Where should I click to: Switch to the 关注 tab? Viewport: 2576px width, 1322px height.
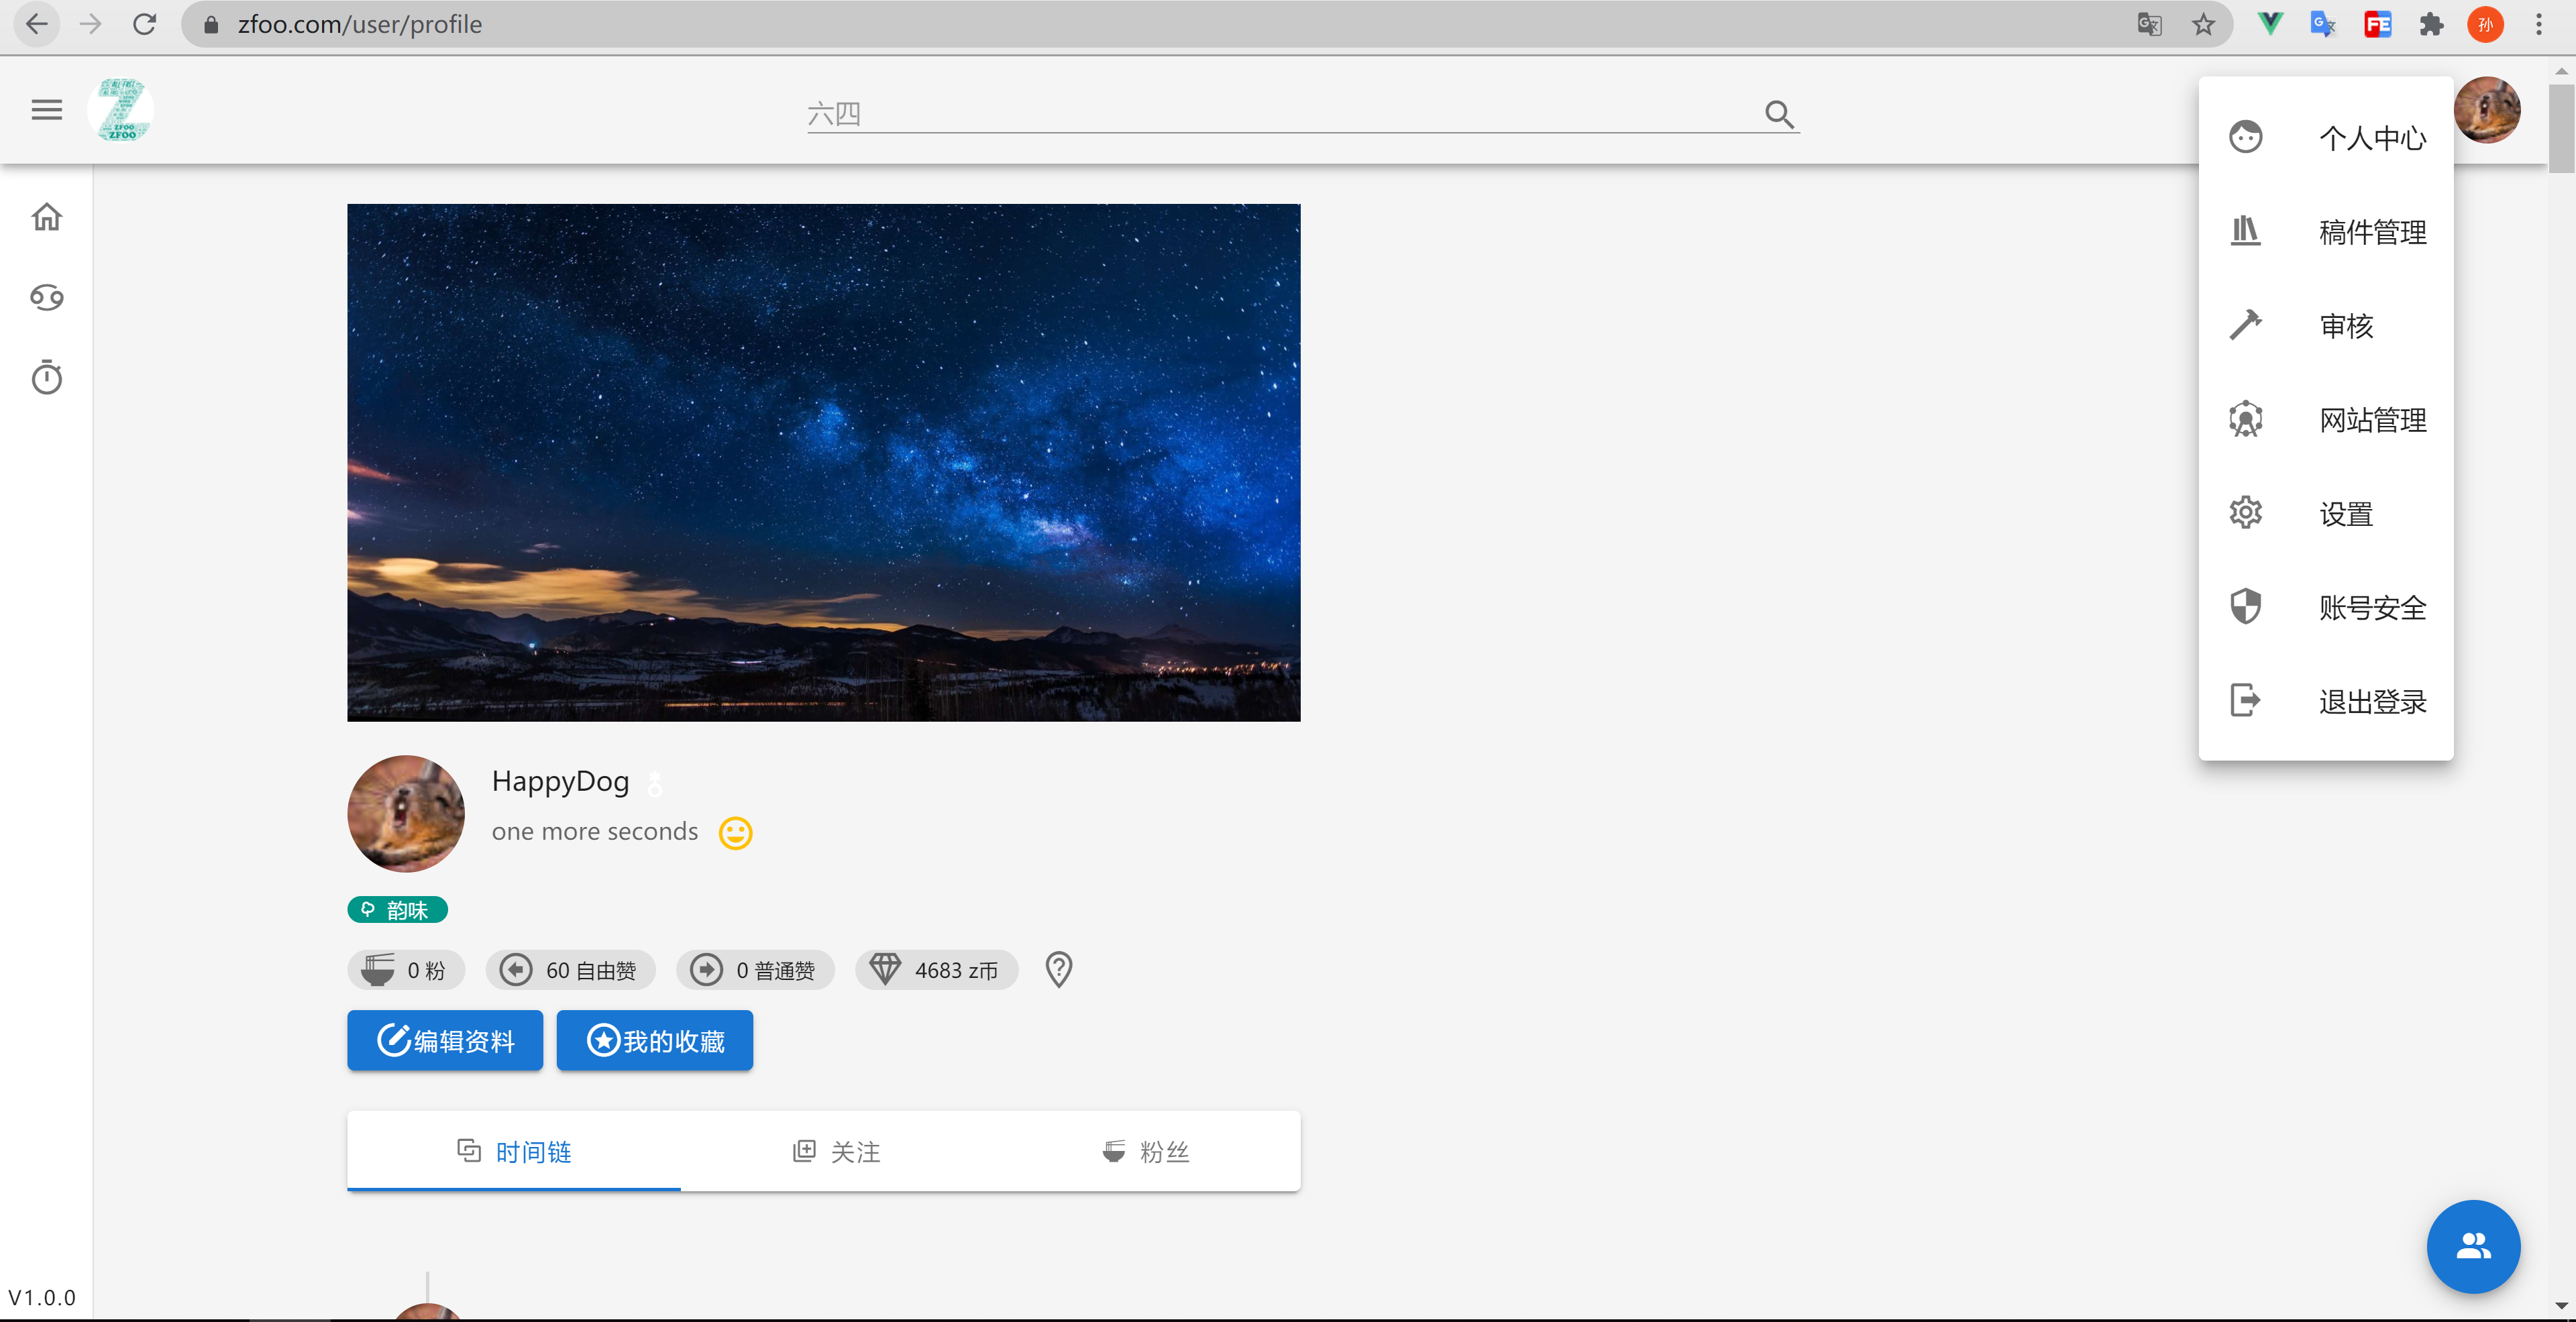[838, 1152]
